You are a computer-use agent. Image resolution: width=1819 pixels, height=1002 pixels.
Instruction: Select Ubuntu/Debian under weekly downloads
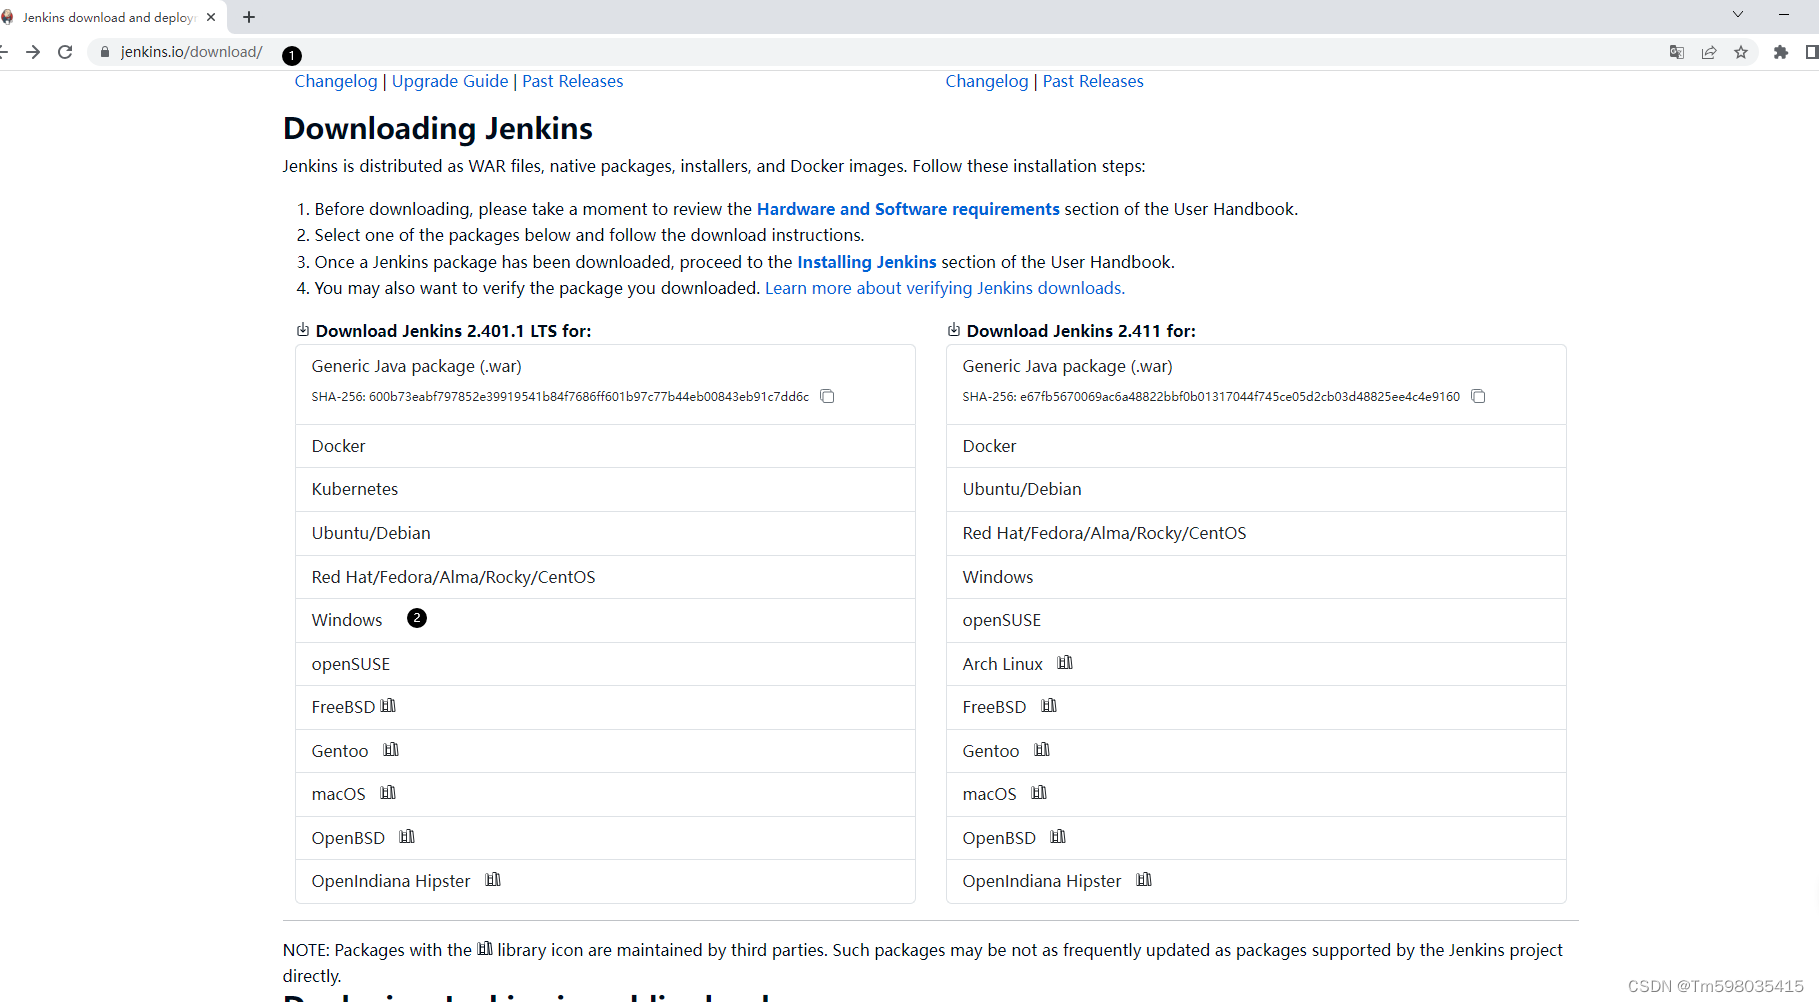[1256, 489]
